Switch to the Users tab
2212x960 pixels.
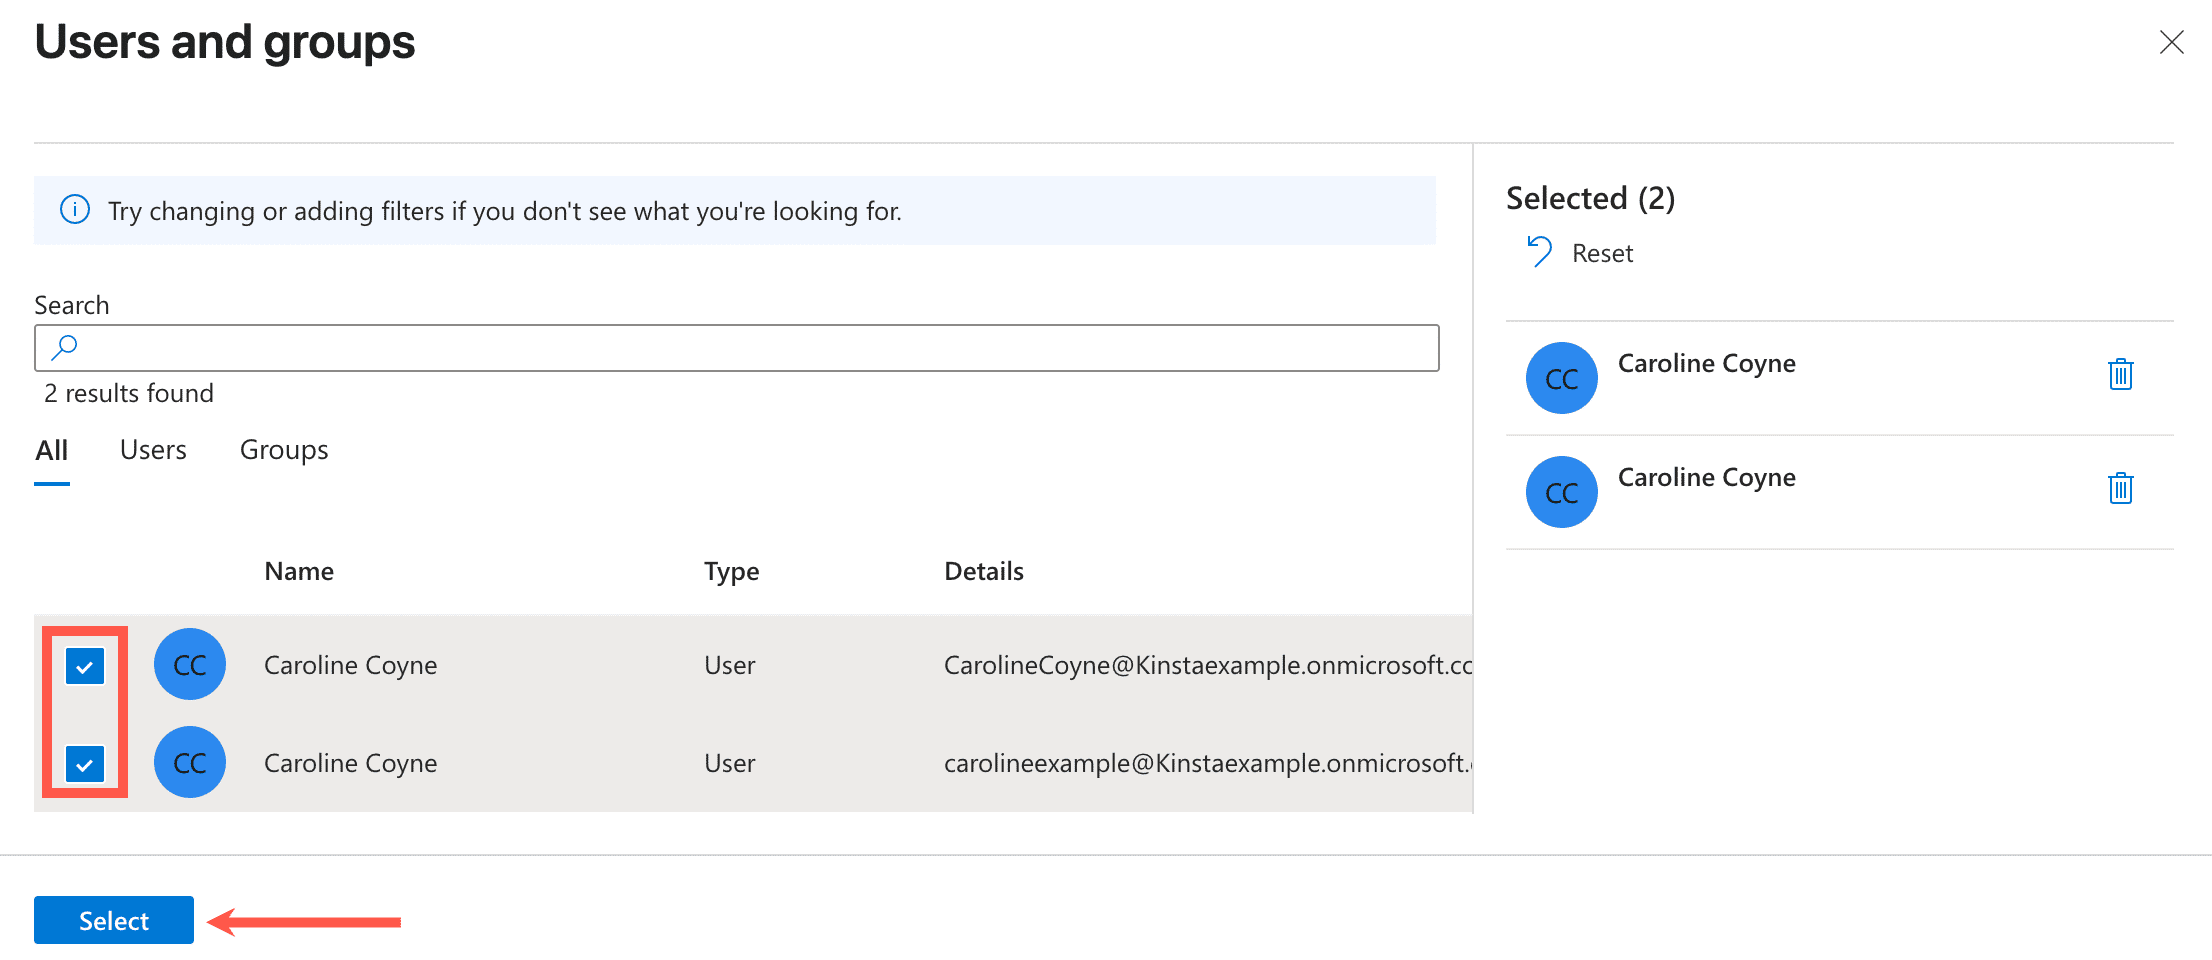pos(152,449)
